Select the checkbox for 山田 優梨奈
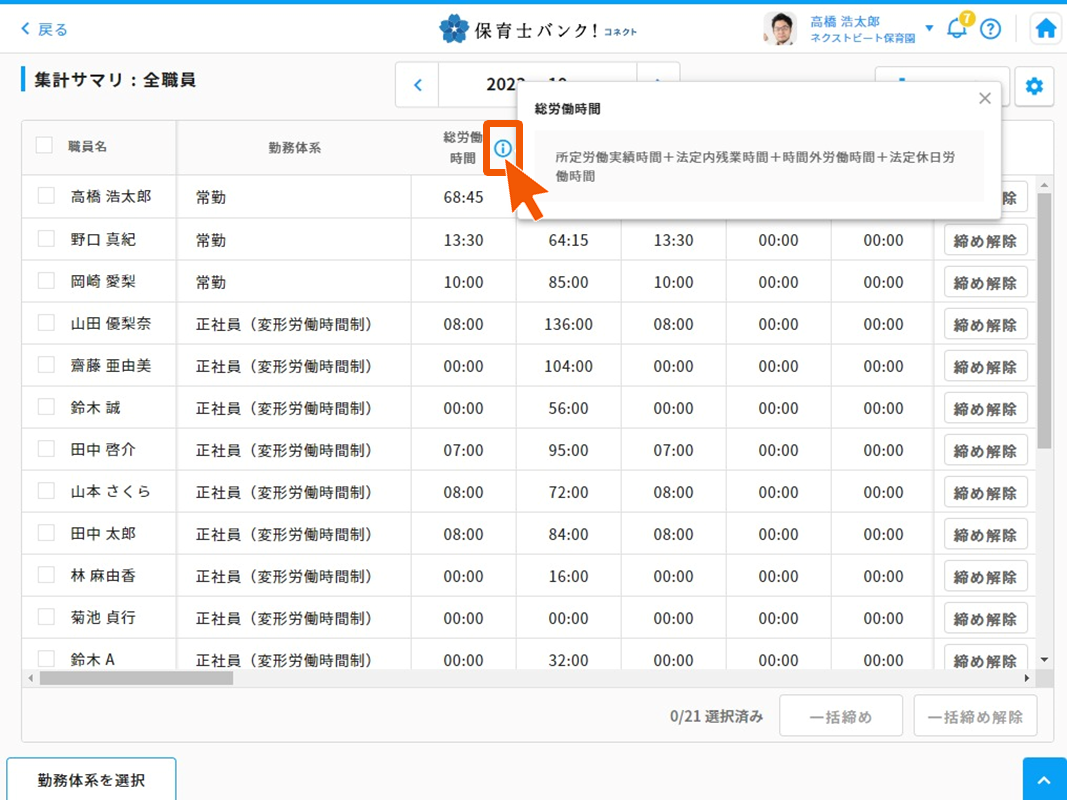 pos(46,323)
